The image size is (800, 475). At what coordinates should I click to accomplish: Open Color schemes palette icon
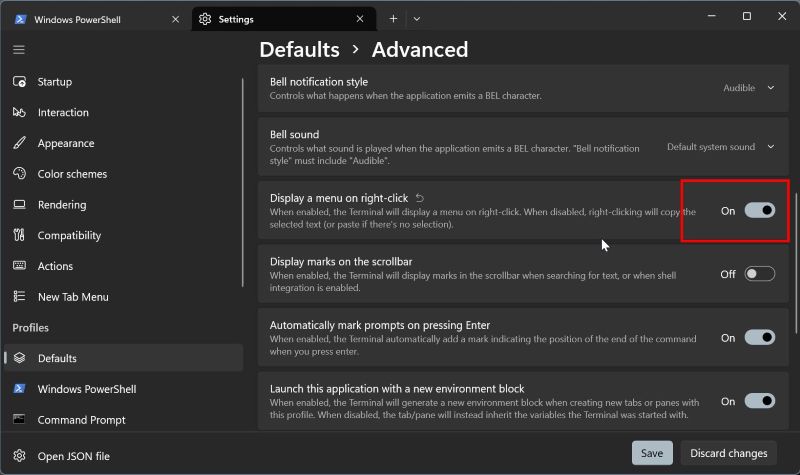(x=19, y=174)
